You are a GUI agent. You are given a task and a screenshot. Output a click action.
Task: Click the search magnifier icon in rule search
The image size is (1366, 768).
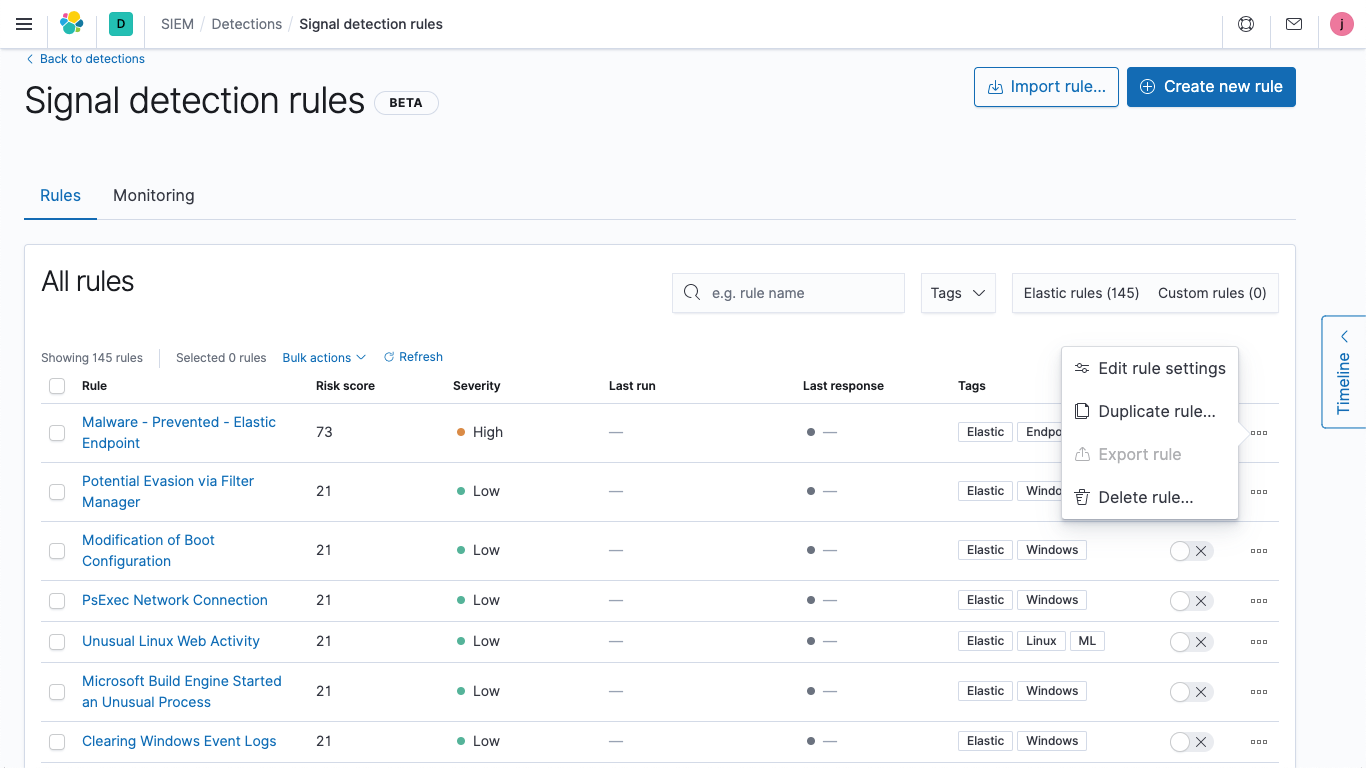692,293
